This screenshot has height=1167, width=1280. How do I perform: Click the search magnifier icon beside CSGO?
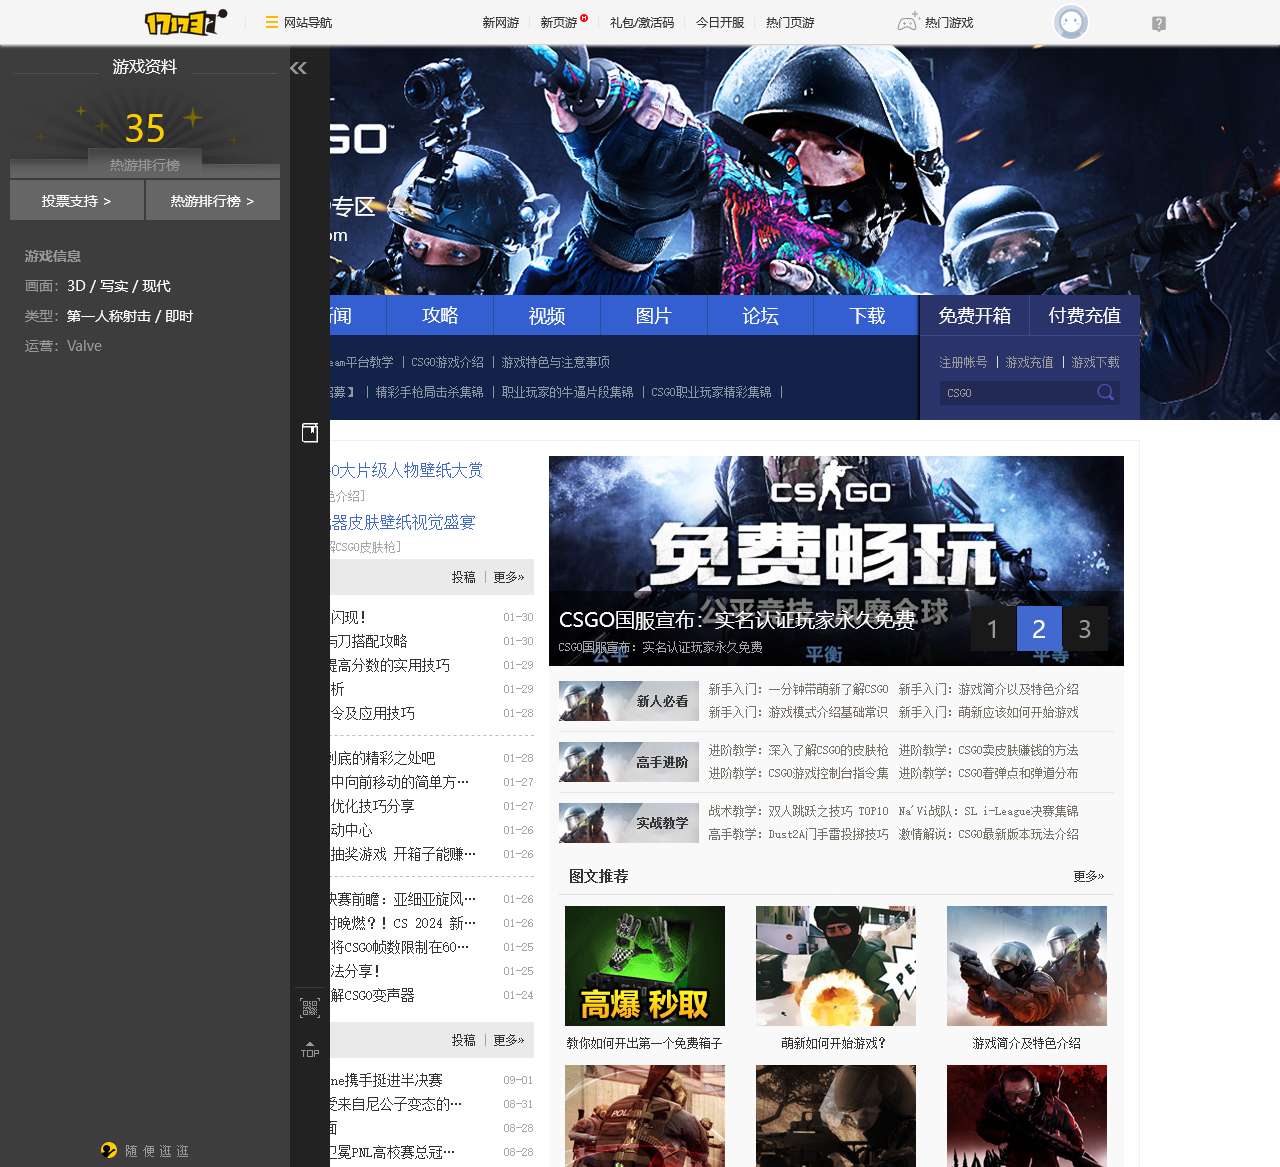pos(1105,392)
